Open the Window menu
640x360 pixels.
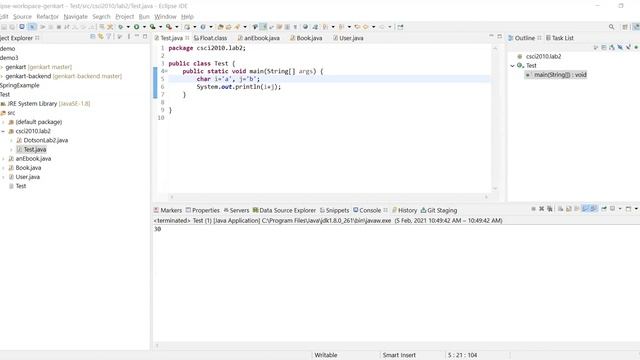(165, 17)
